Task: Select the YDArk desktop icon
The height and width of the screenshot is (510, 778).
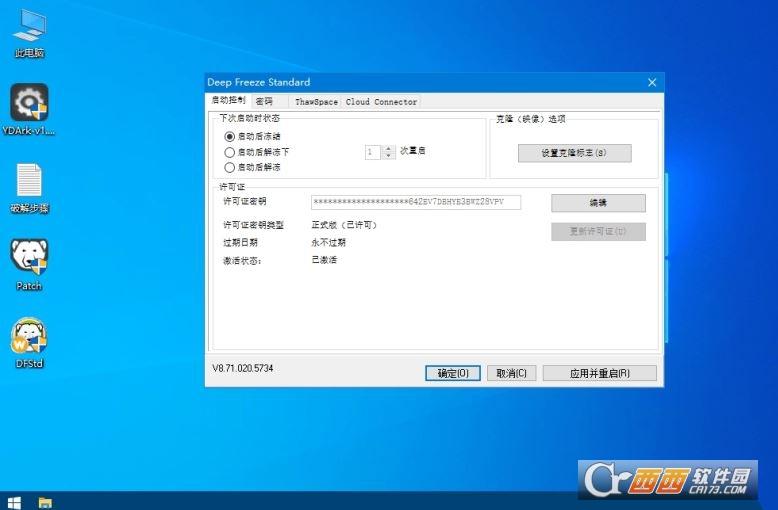Action: [x=29, y=110]
